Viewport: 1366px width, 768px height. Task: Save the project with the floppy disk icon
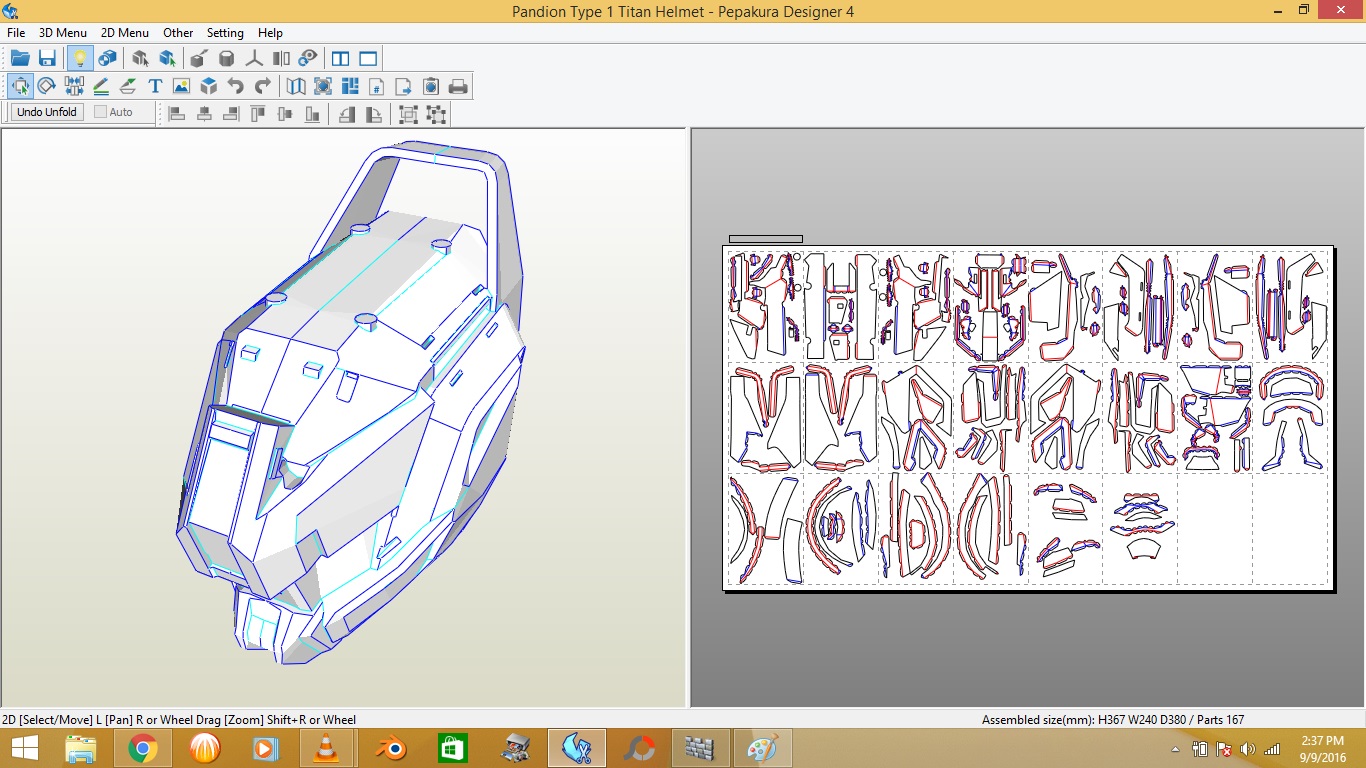(47, 58)
